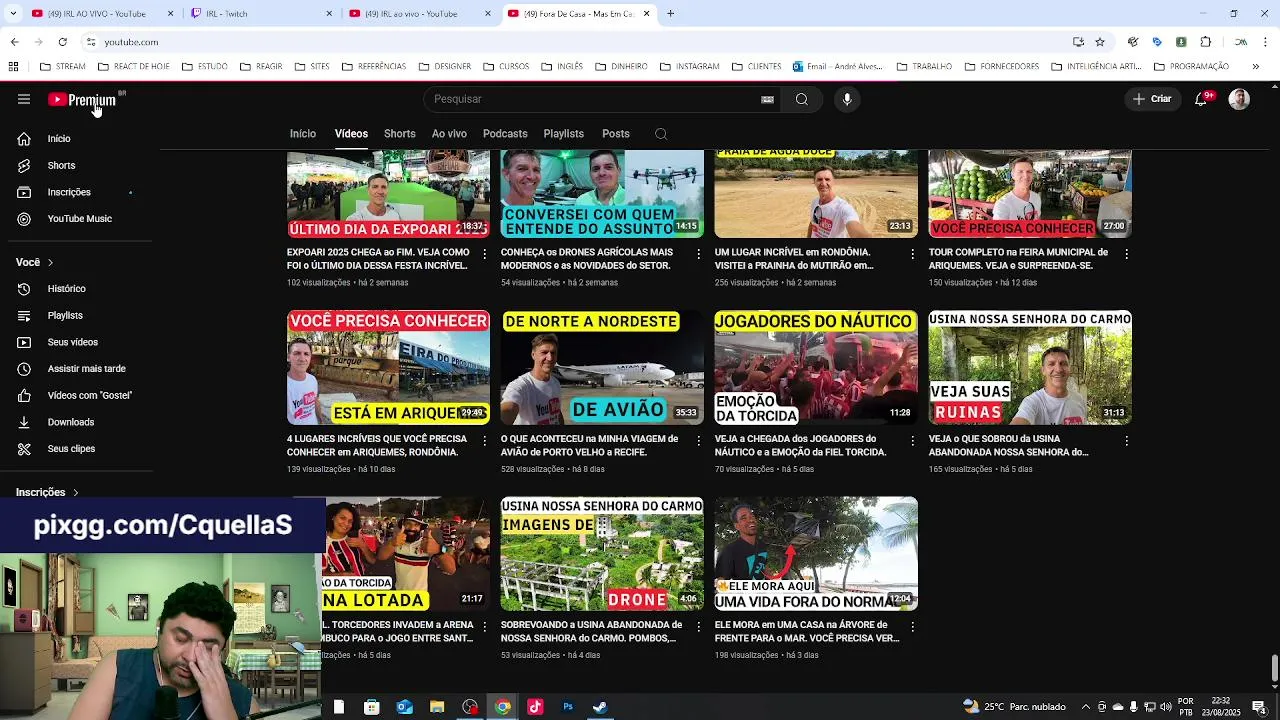Open the UMA VIDA FORA DO NORMAL thumbnail

816,553
